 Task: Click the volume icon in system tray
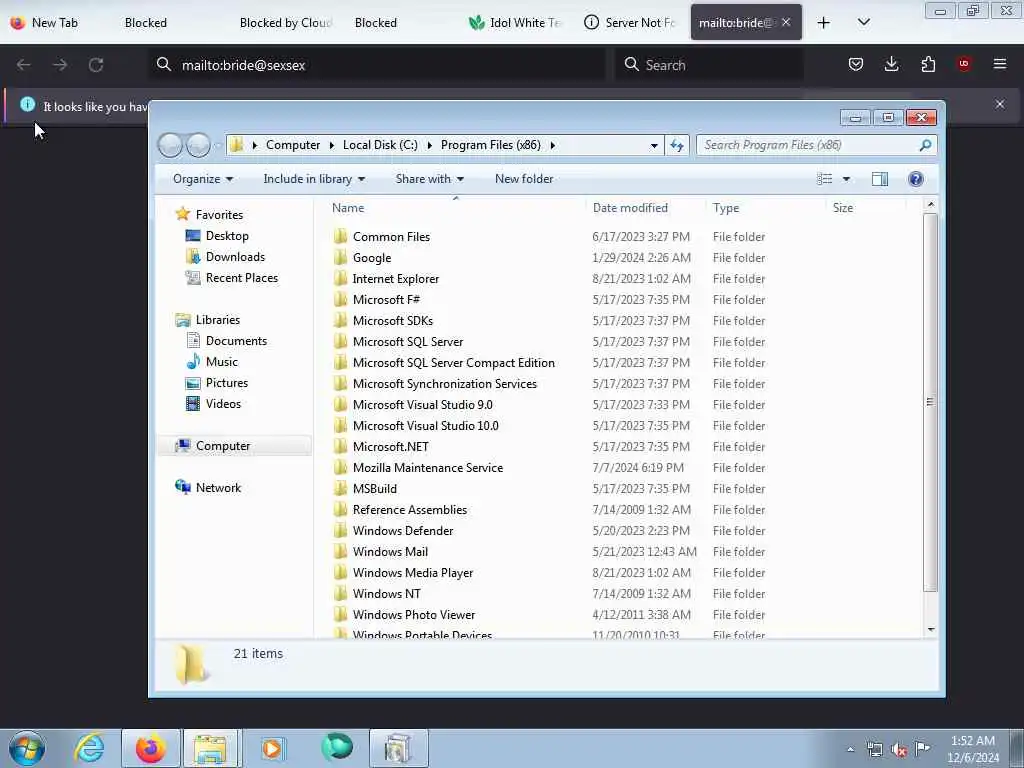(898, 748)
